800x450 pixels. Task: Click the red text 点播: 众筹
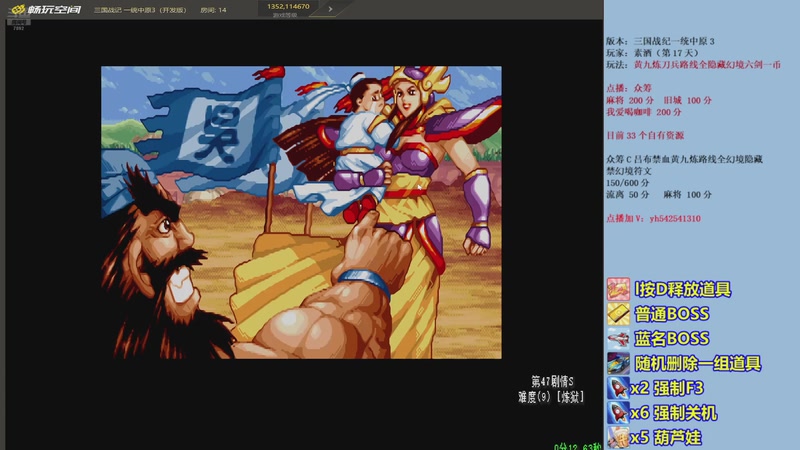629,88
